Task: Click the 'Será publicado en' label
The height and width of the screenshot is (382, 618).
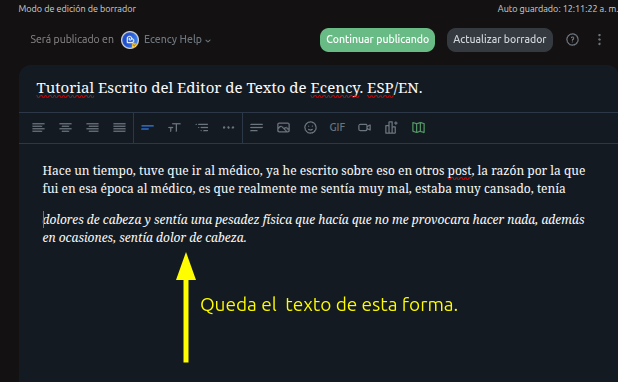Action: click(72, 39)
